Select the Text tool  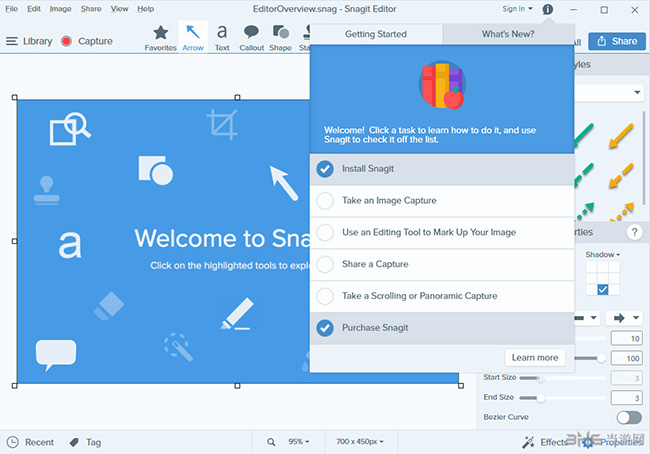(222, 37)
